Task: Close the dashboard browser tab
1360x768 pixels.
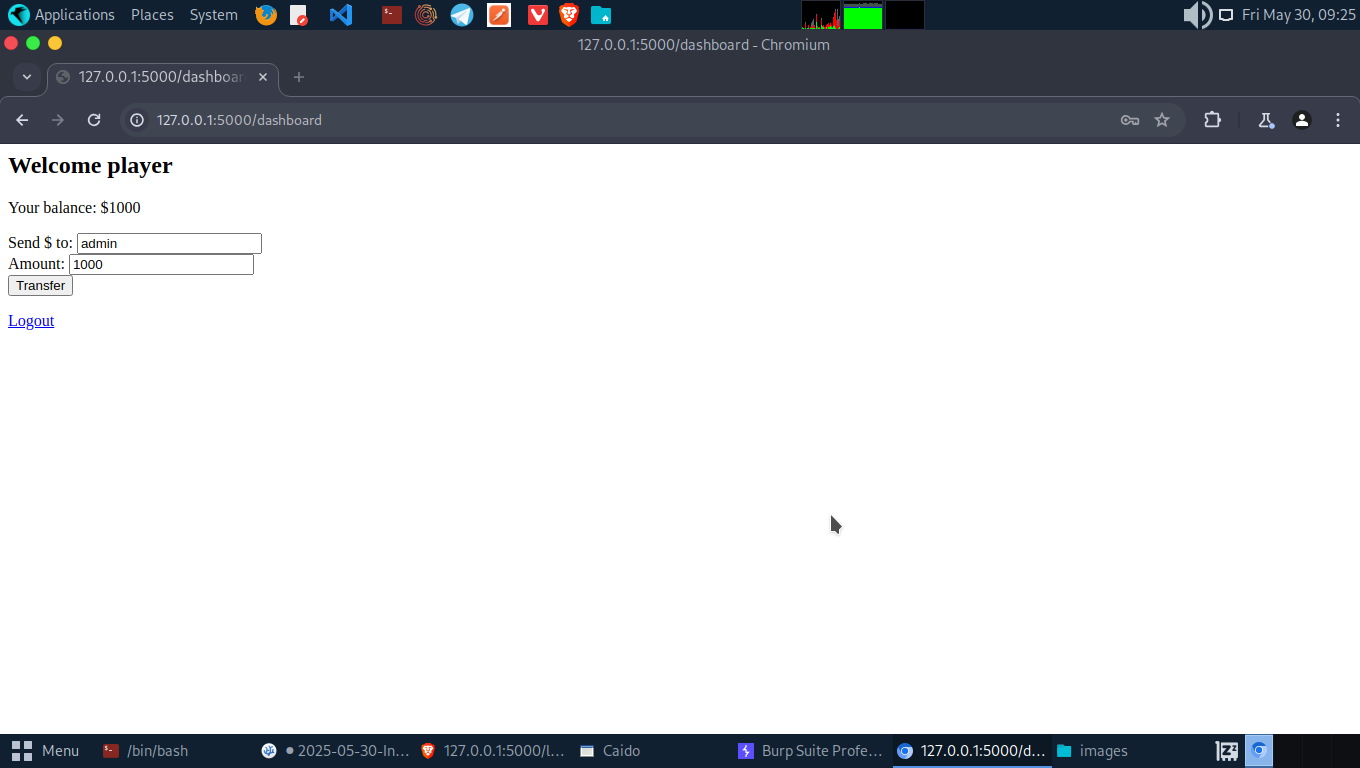Action: 264,77
